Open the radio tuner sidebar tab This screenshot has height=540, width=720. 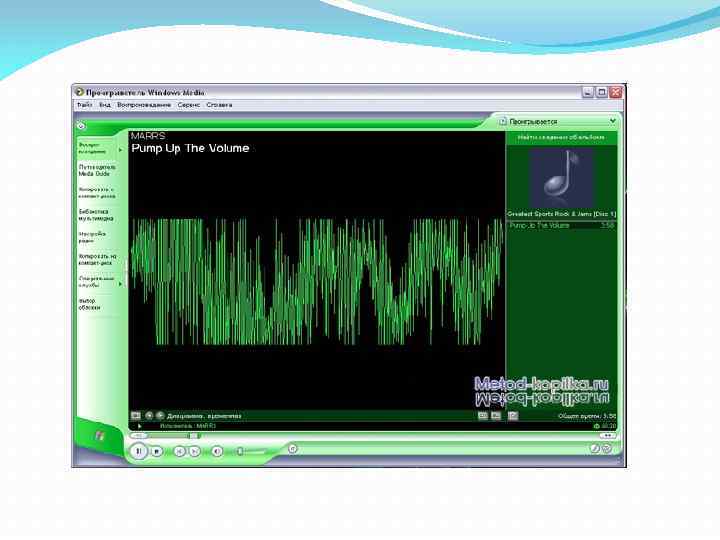point(92,237)
